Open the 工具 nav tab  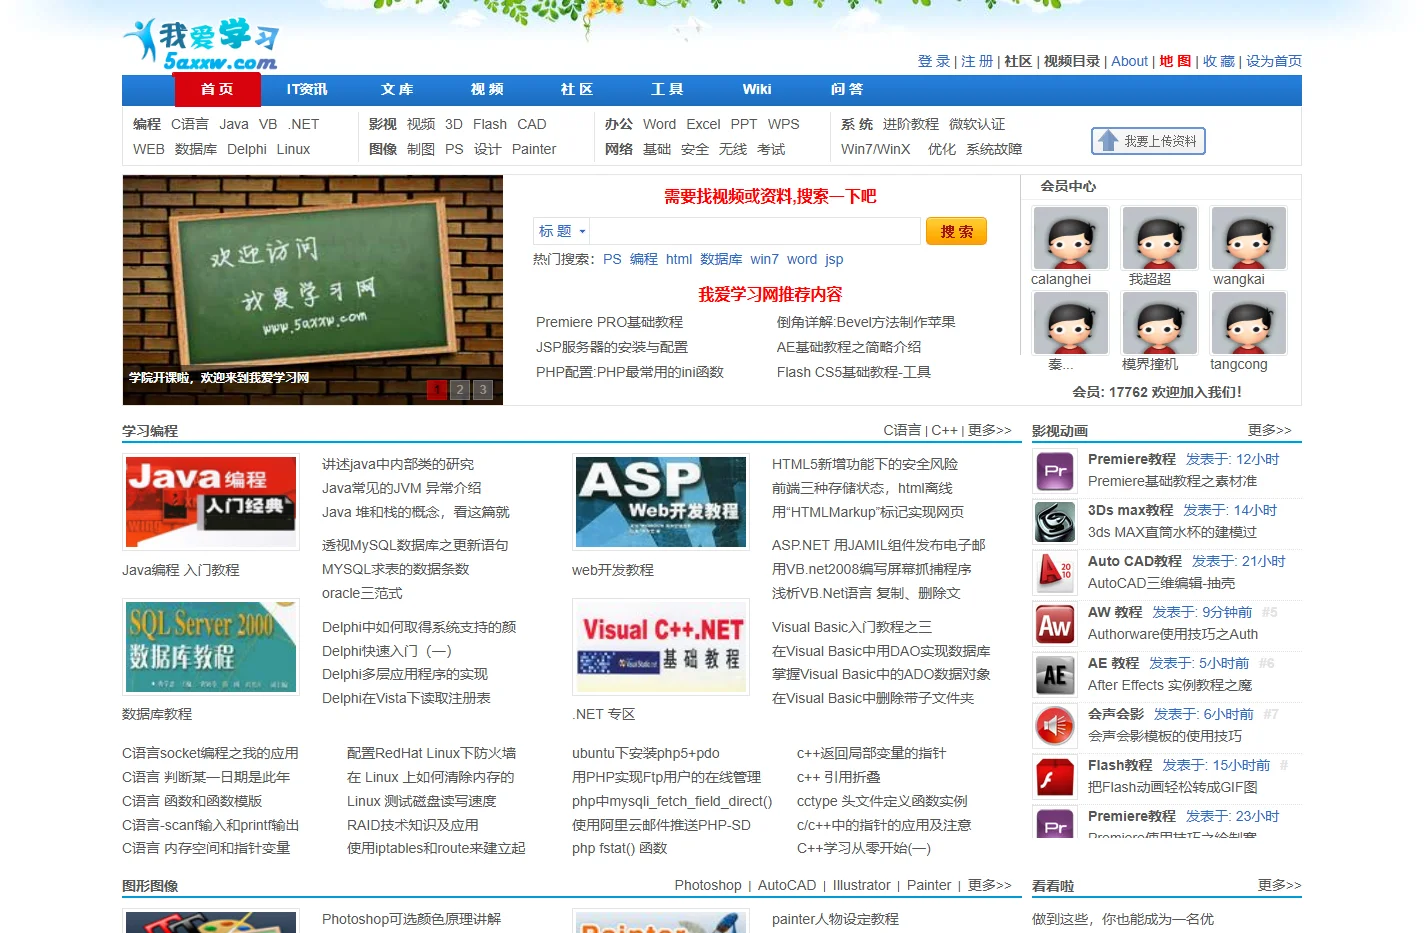click(x=667, y=89)
